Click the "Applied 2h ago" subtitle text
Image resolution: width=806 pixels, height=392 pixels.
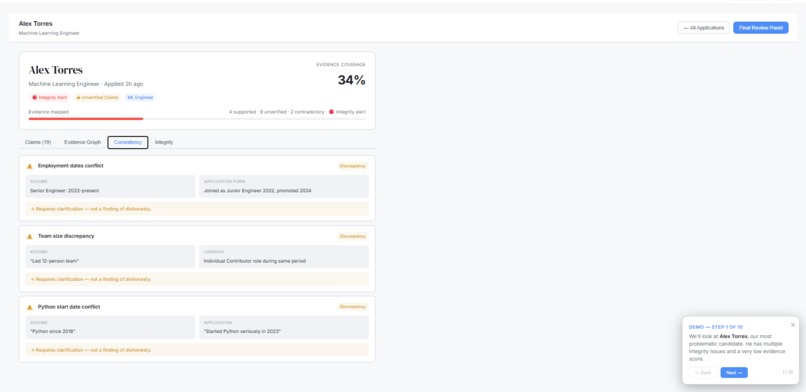coord(124,84)
